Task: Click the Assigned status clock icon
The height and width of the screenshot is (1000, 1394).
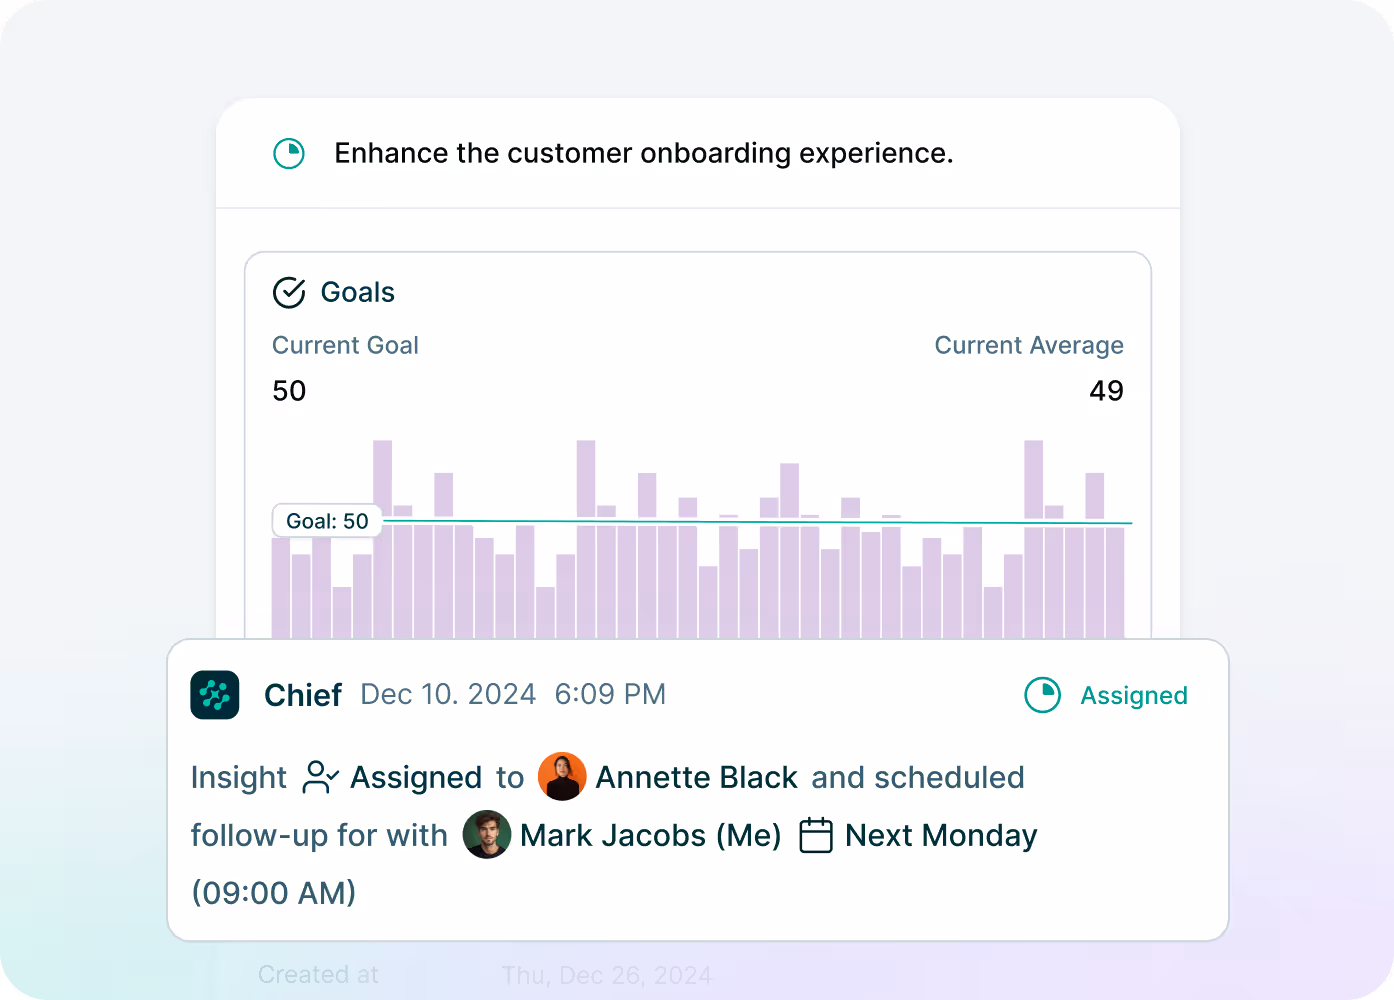Action: 1042,695
